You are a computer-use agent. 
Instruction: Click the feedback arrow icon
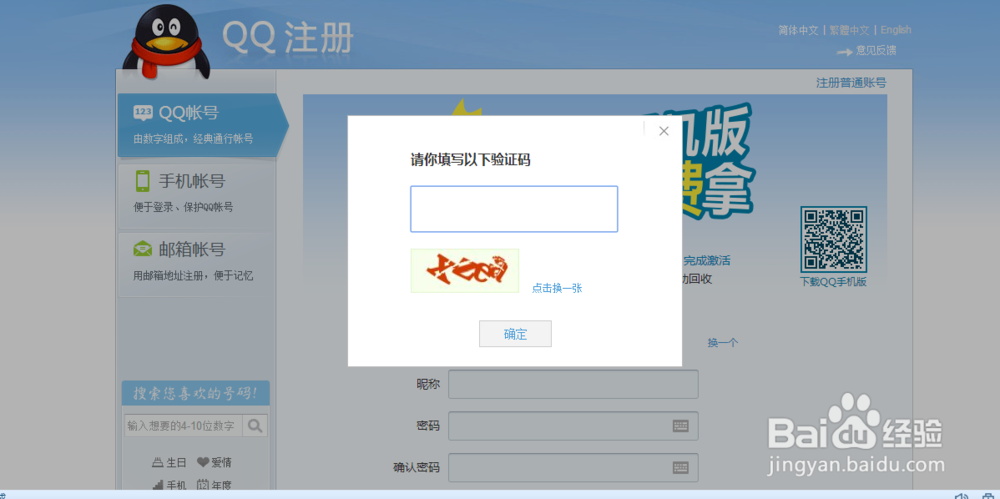click(x=844, y=52)
